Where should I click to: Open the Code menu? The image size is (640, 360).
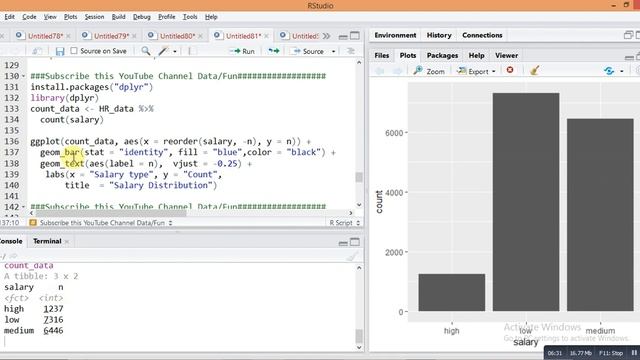click(29, 17)
